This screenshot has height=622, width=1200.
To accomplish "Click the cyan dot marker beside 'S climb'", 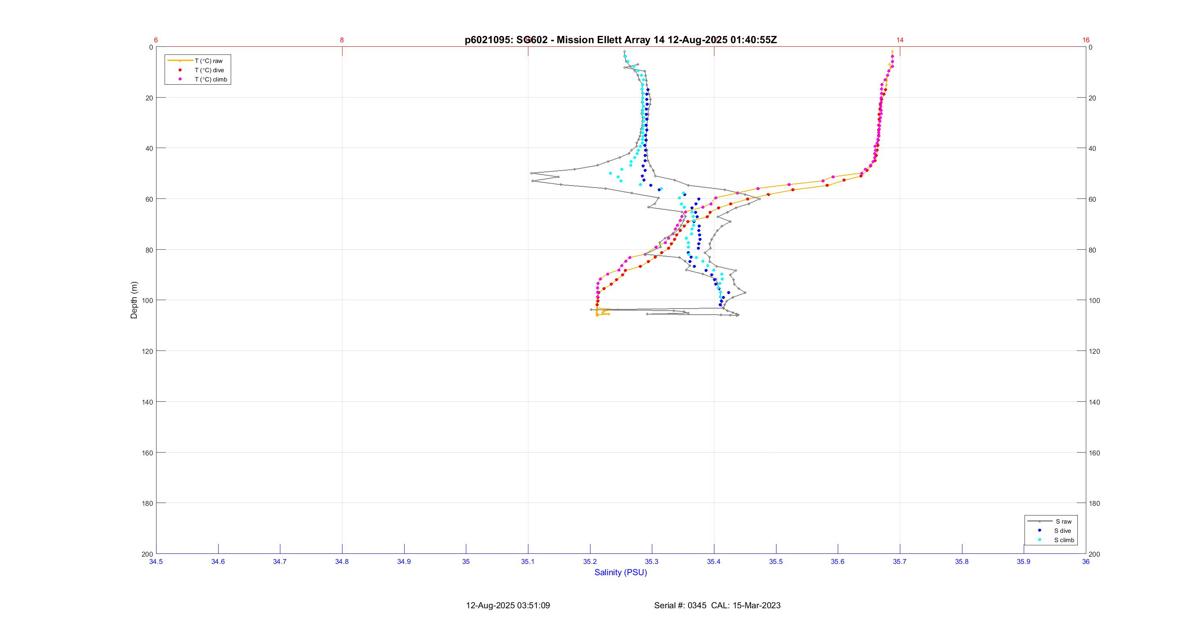I will [1040, 539].
